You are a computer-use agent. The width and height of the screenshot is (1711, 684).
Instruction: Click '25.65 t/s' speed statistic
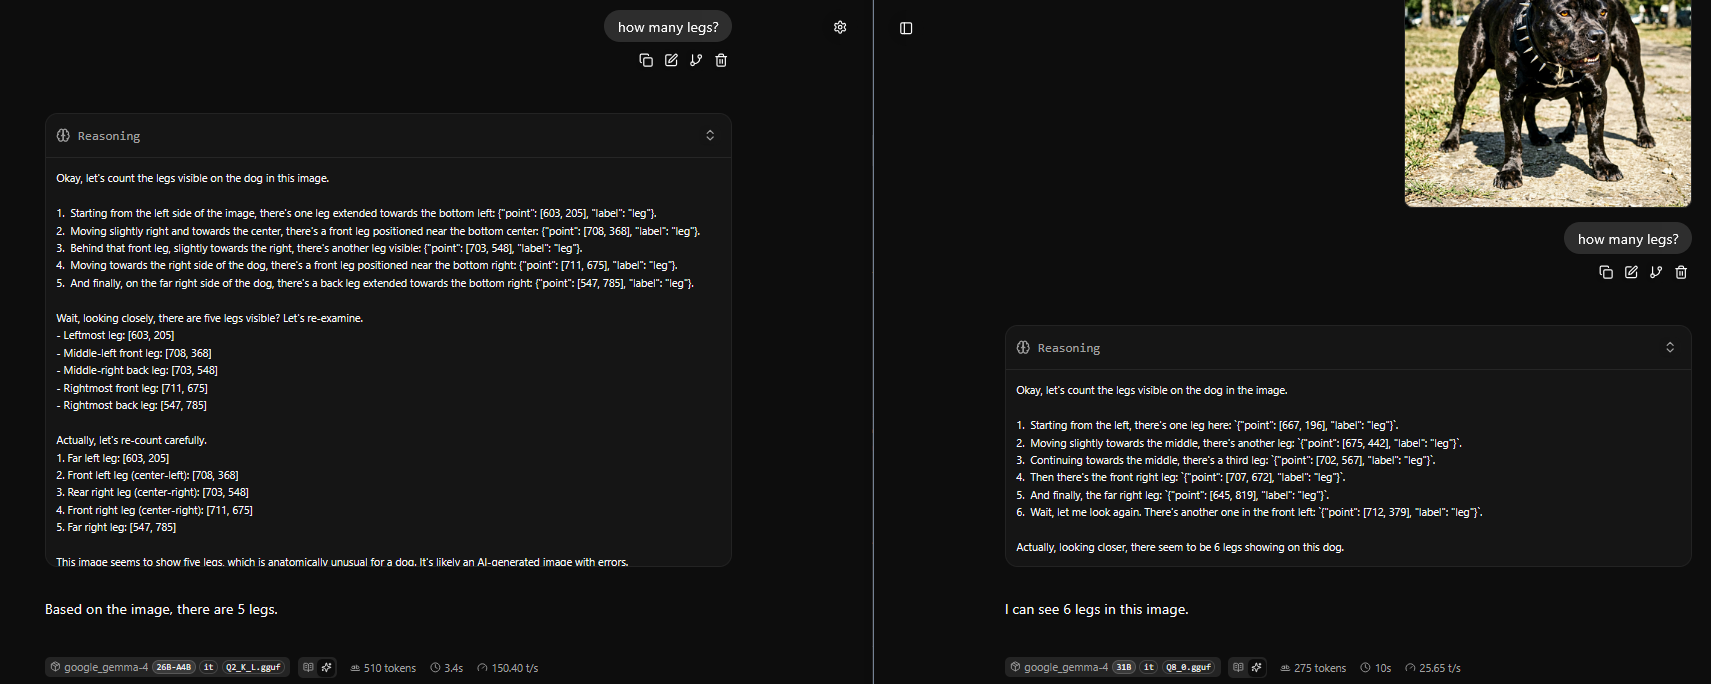[x=1433, y=668]
